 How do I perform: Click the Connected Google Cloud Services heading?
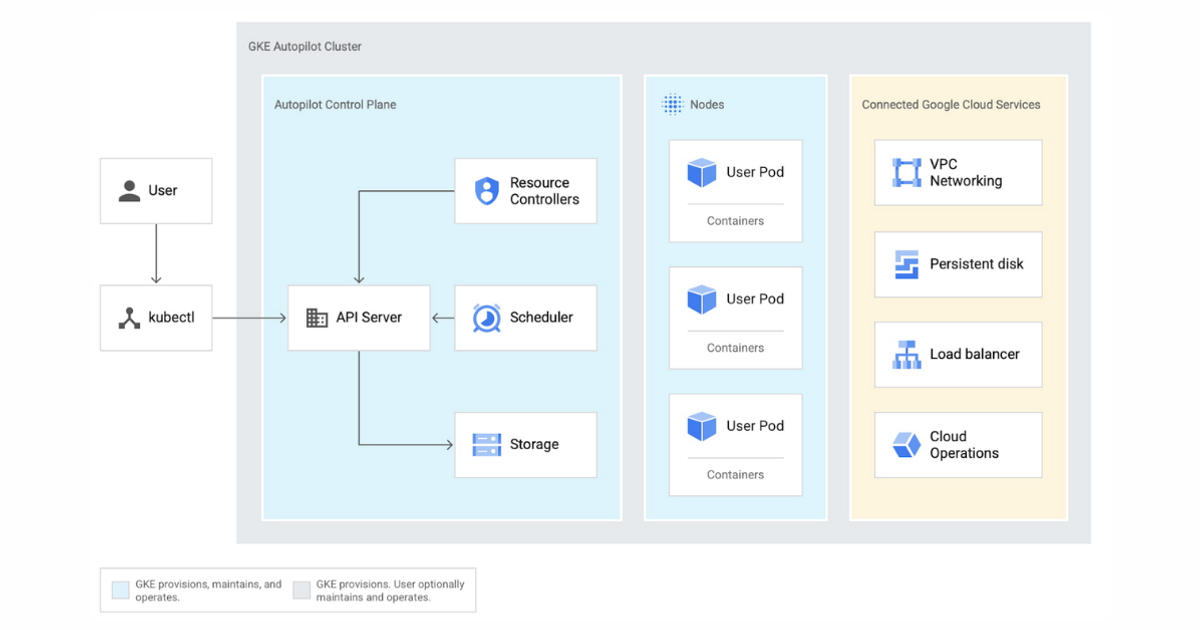[x=951, y=104]
